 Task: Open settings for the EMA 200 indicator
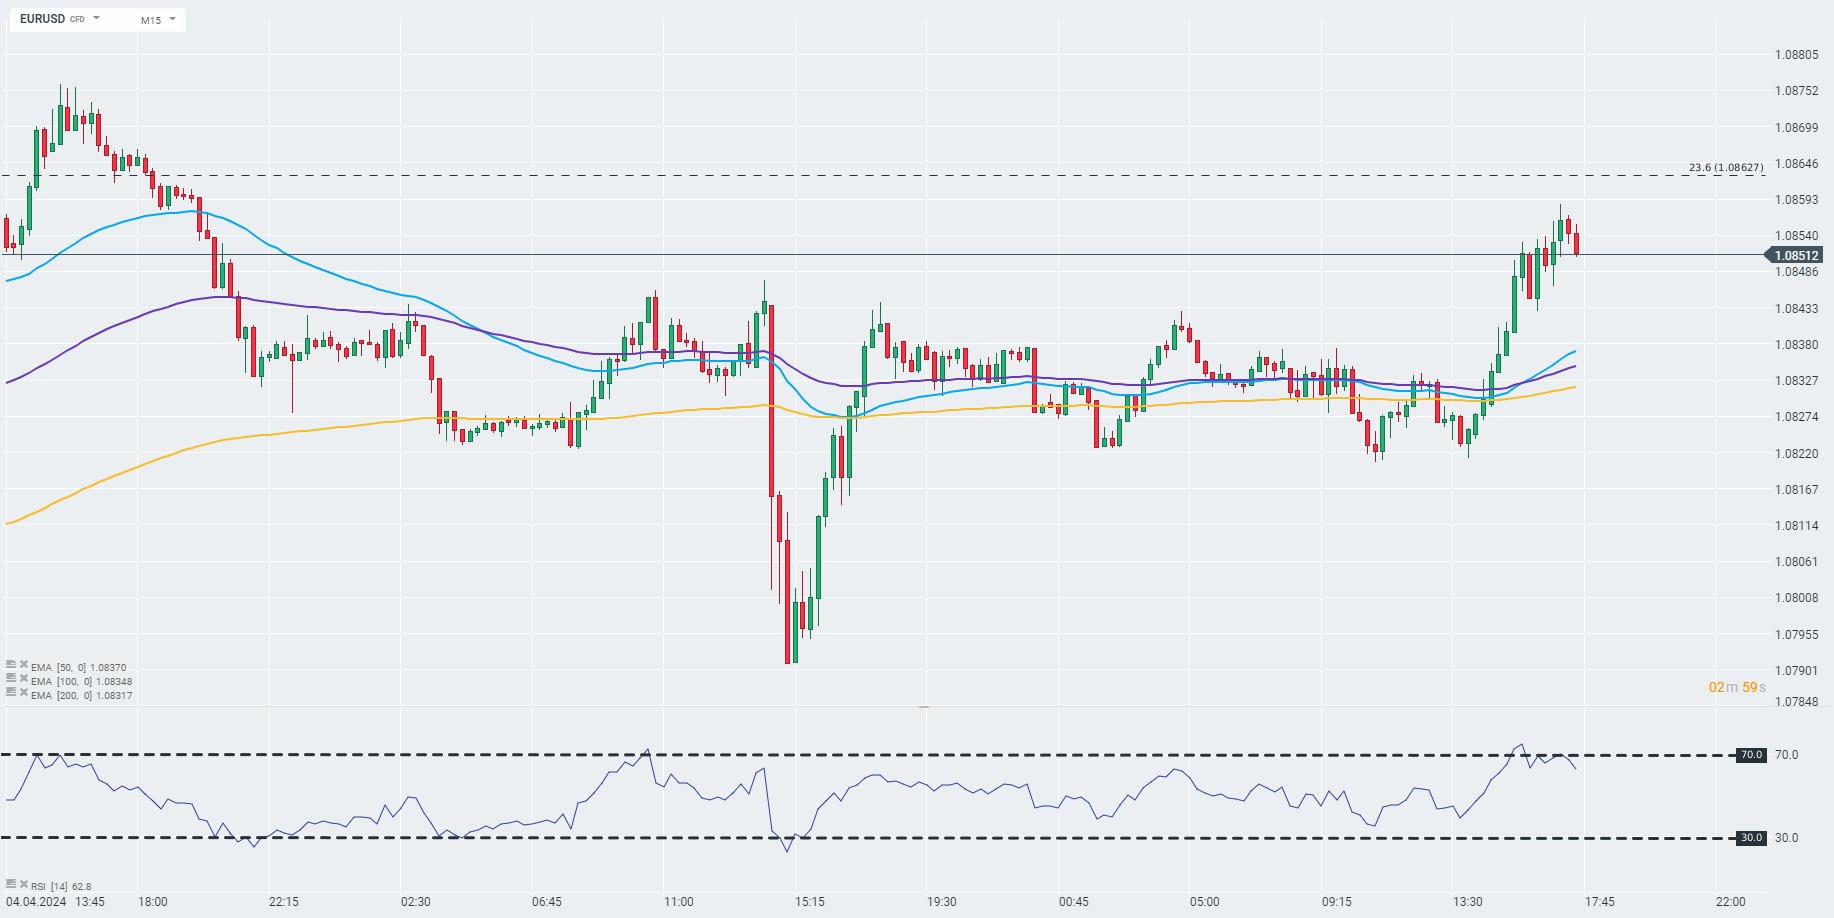[11, 692]
